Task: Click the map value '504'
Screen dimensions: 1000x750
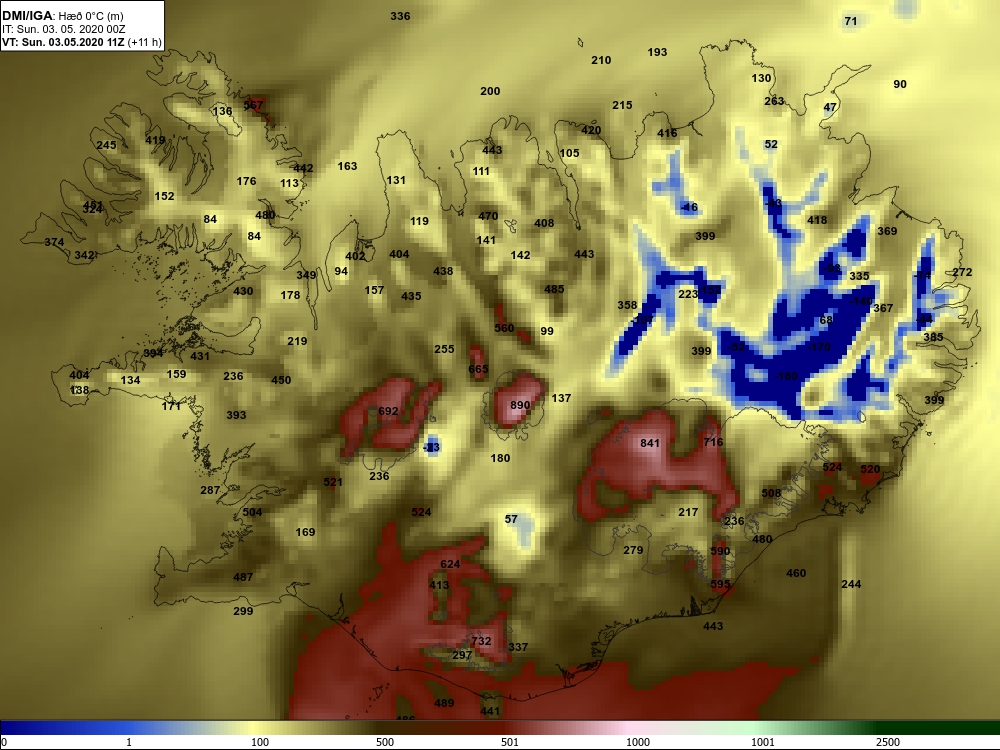Action: point(252,511)
